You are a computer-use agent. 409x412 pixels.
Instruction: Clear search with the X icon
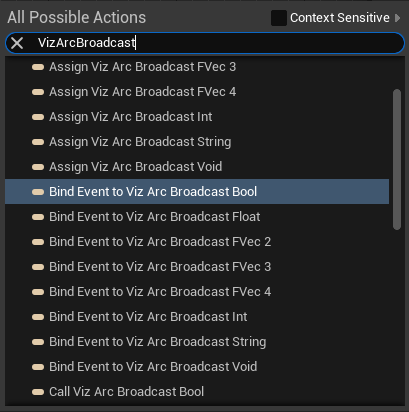(17, 43)
